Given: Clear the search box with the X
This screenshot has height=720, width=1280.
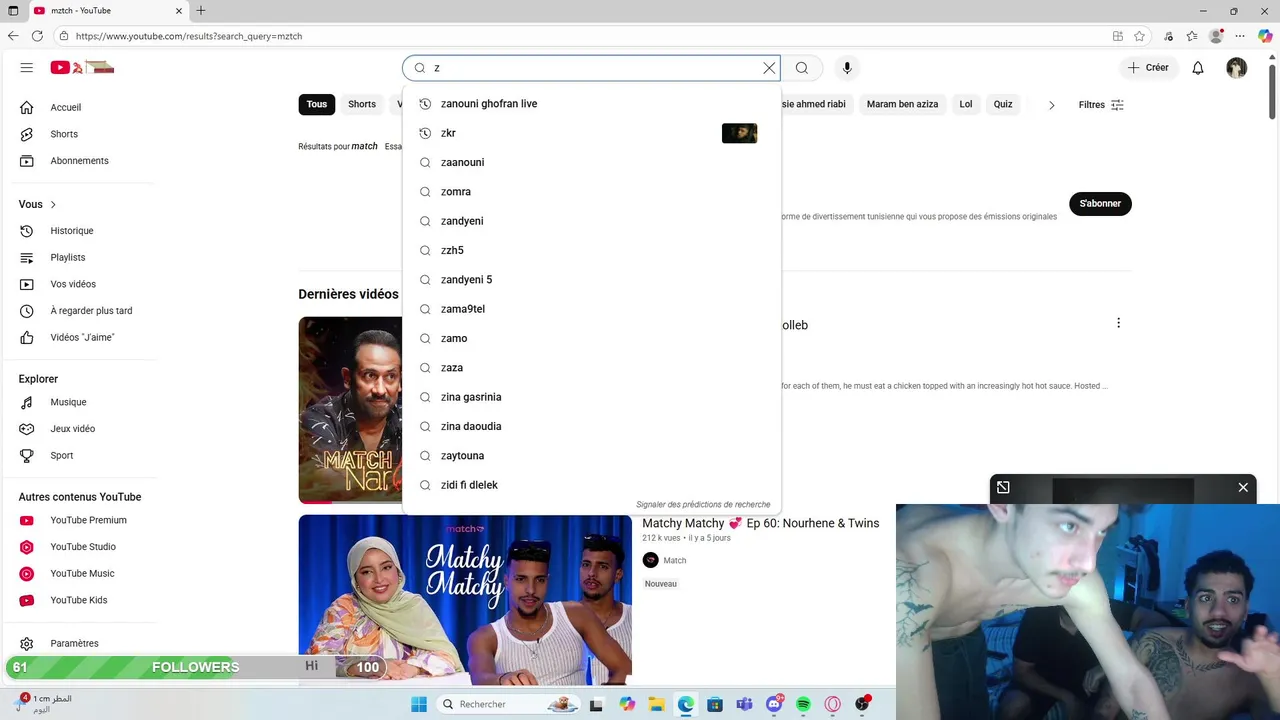Looking at the screenshot, I should [769, 68].
